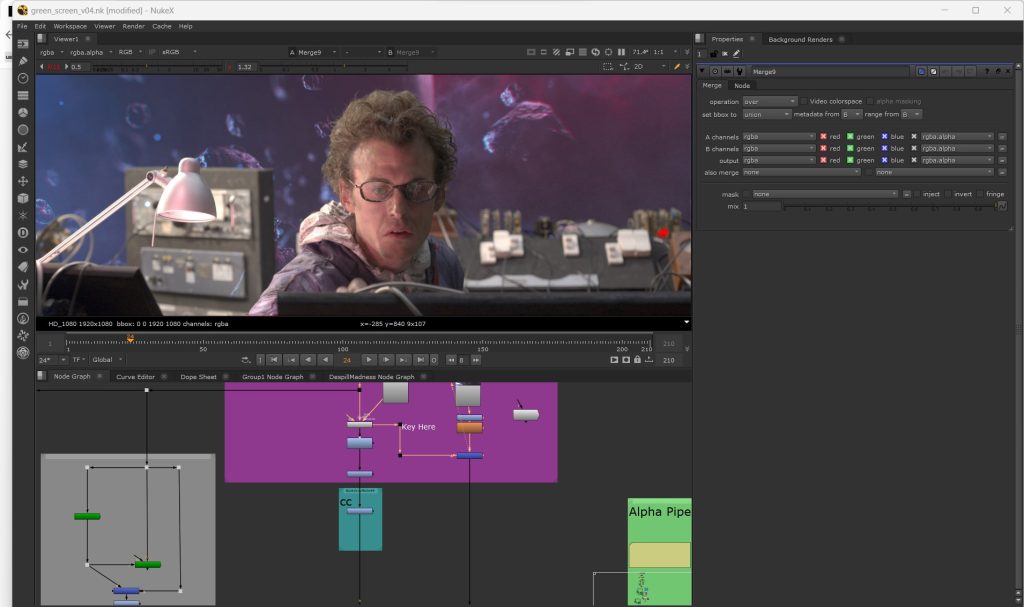Viewport: 1024px width, 607px height.
Task: Open the Time nodes clock icon
Action: tap(23, 78)
